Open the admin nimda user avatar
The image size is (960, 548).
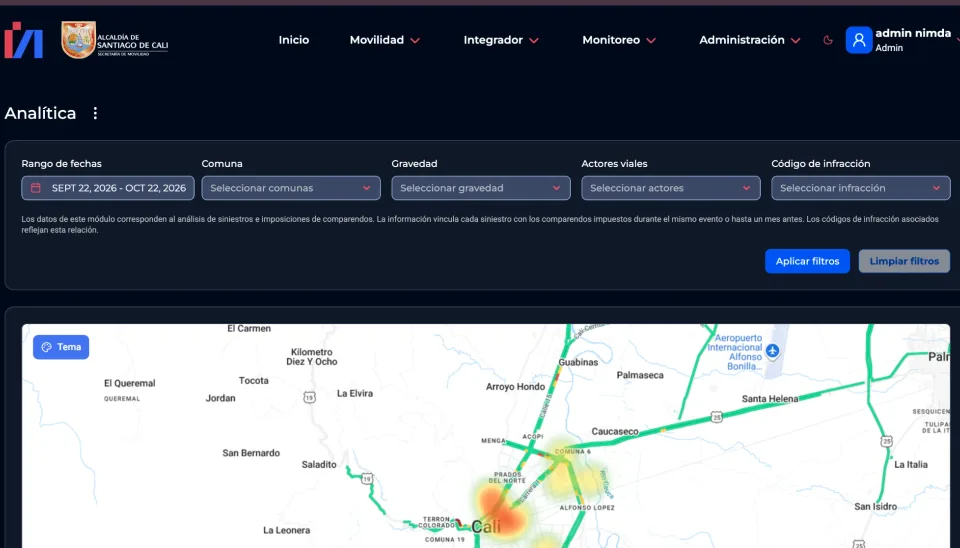[858, 40]
